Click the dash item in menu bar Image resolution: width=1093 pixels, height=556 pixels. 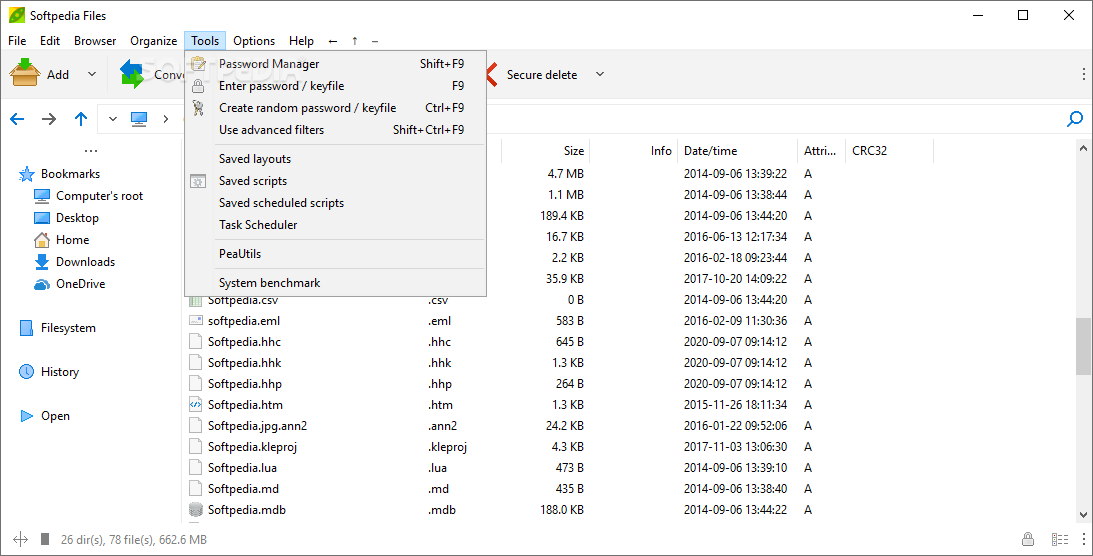375,41
